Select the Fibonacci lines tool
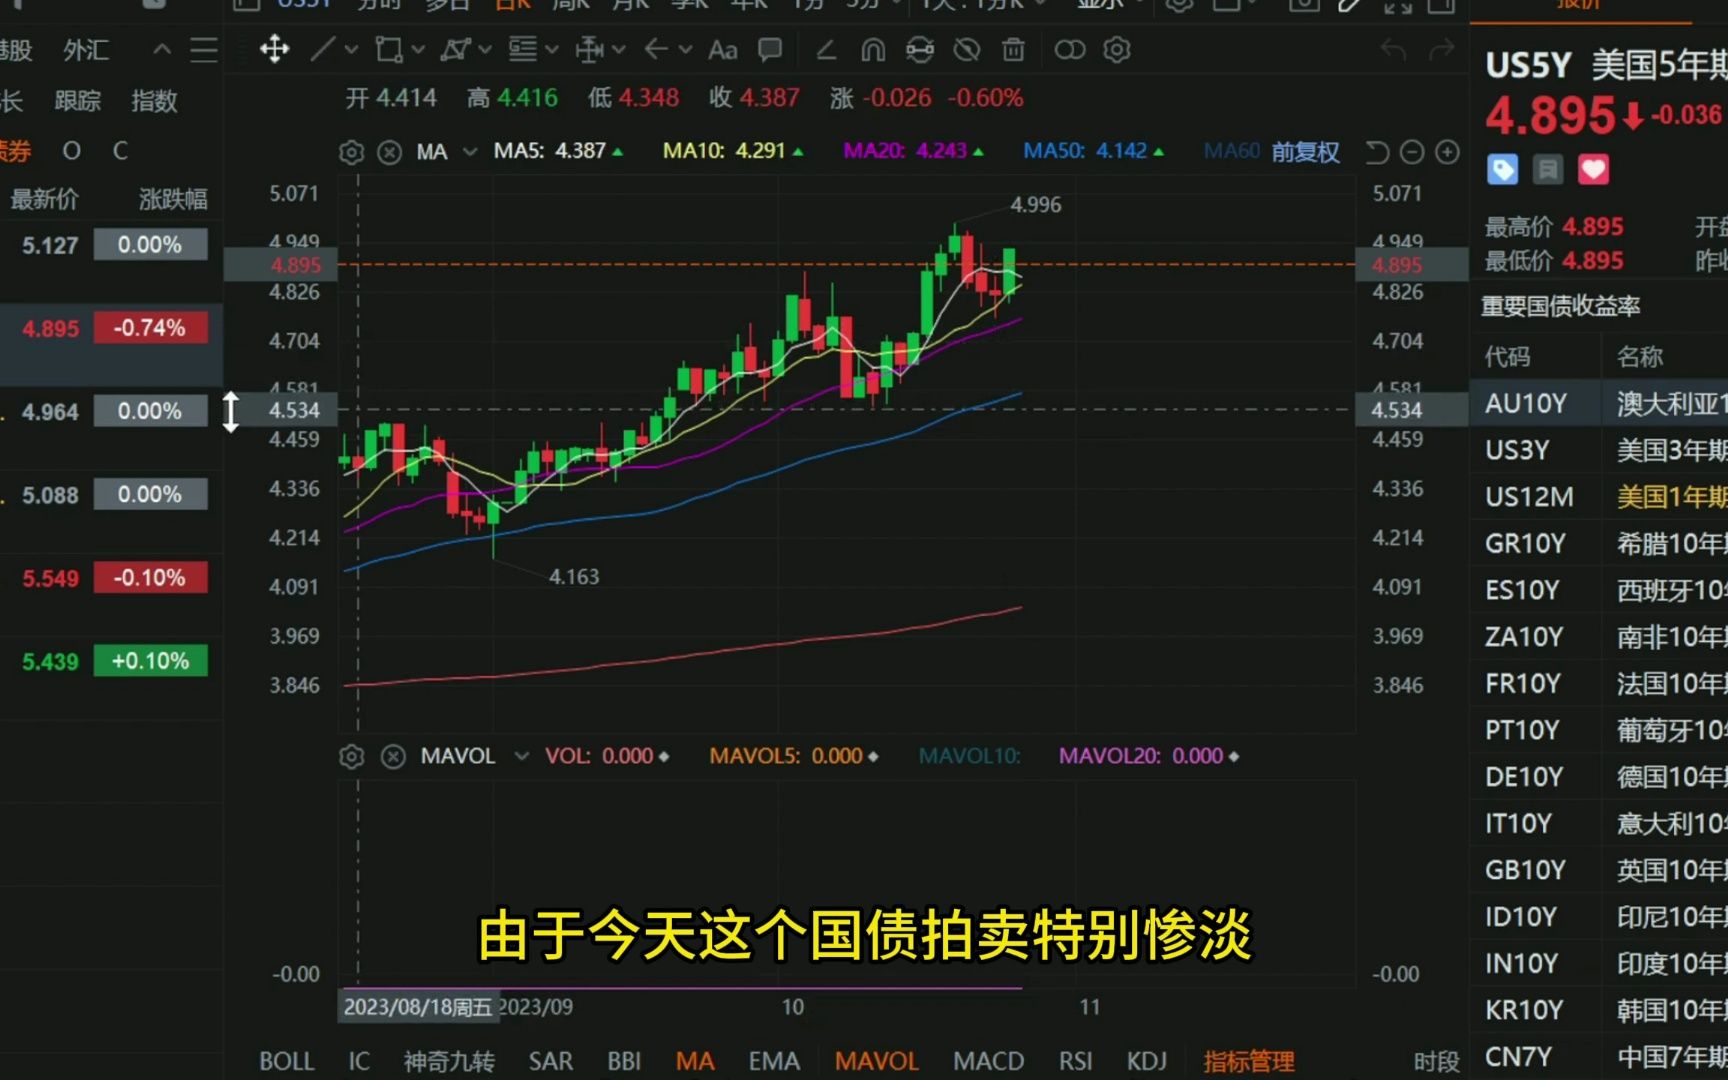Viewport: 1728px width, 1080px height. (x=522, y=49)
